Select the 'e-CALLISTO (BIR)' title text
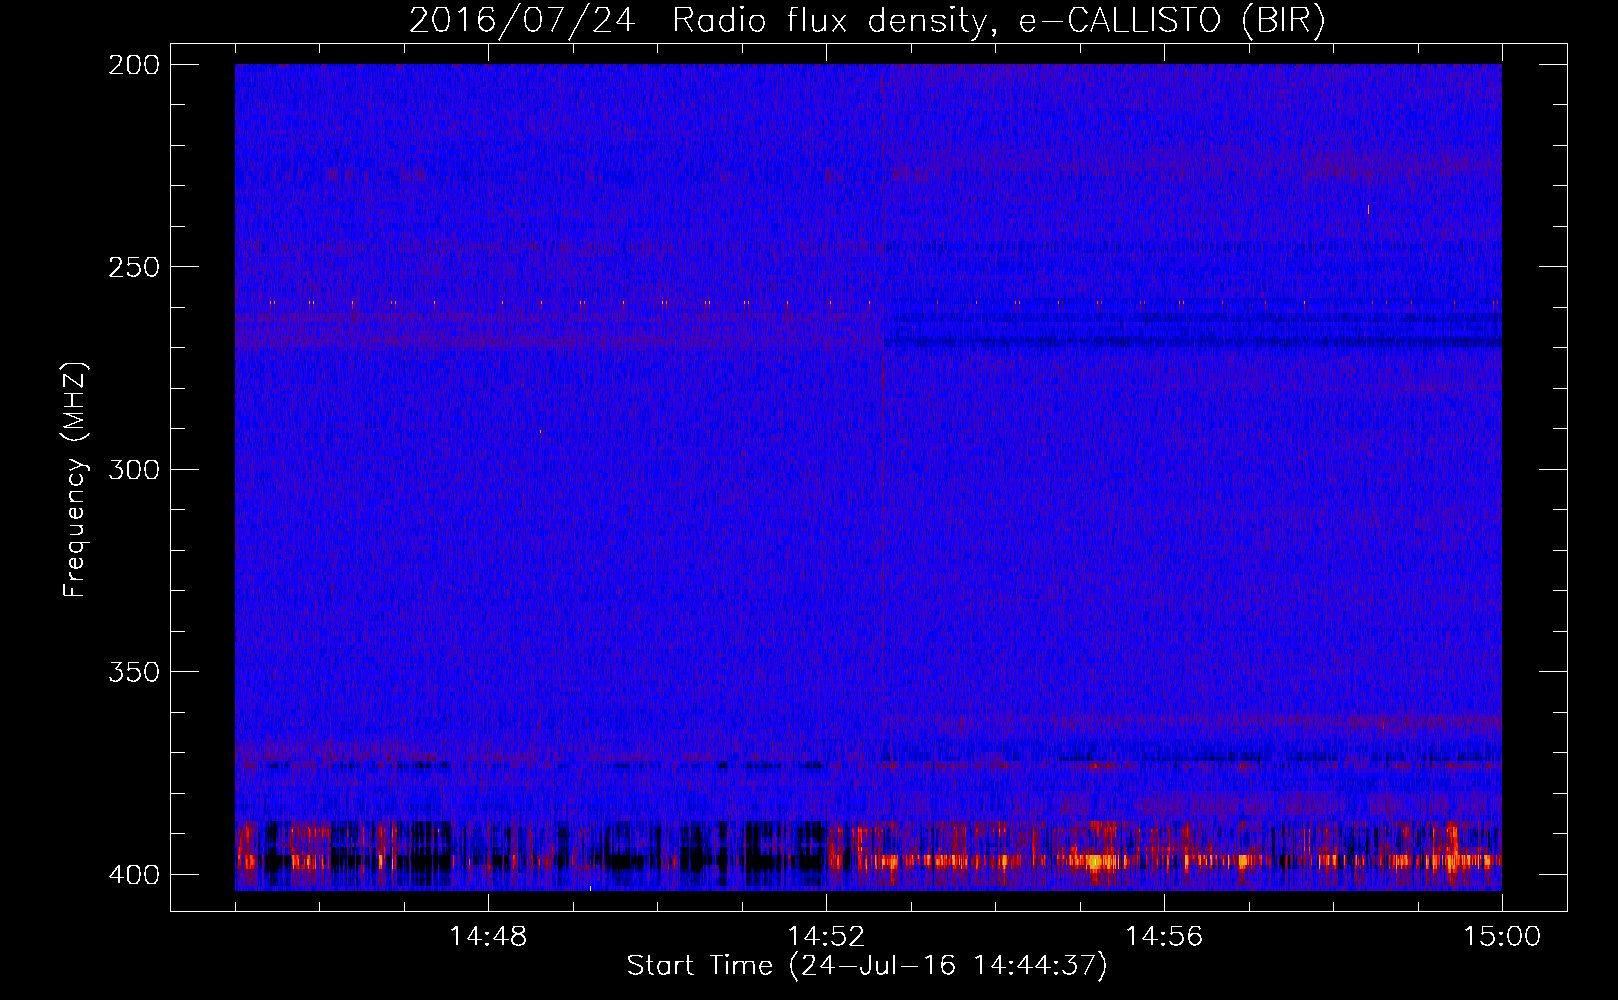1618x1000 pixels. (1172, 21)
